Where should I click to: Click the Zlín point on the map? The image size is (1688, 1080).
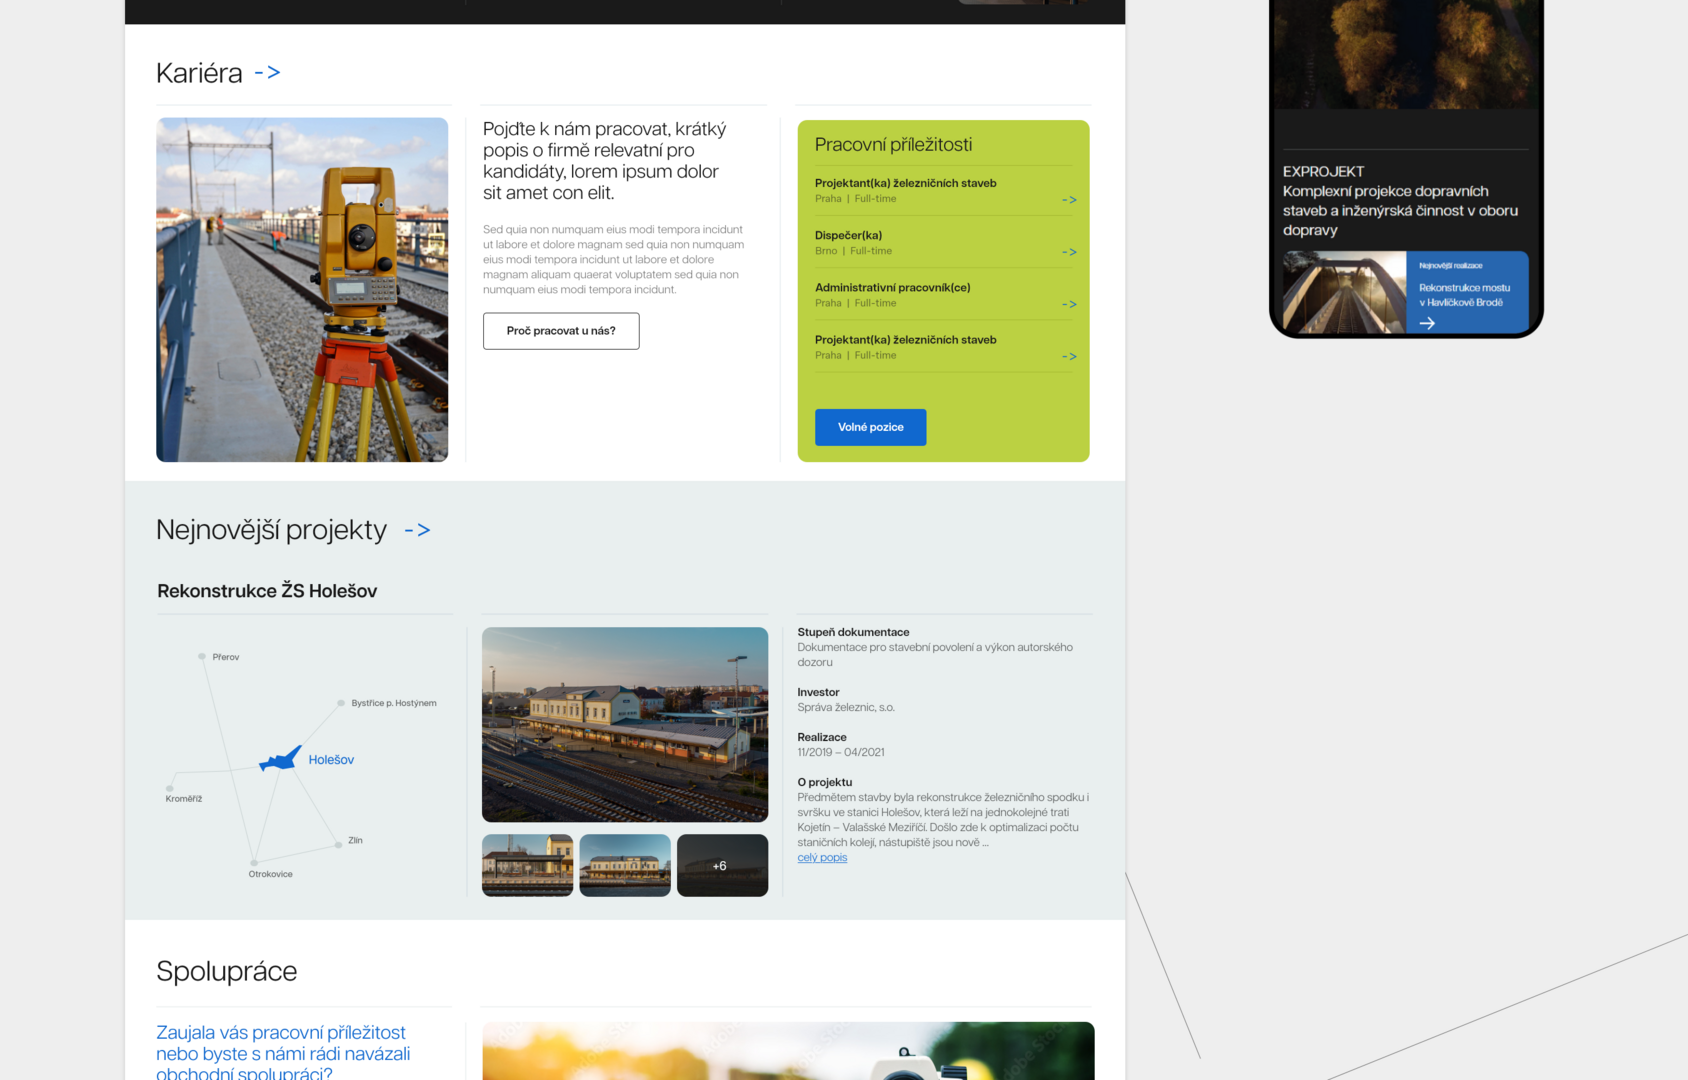tap(339, 844)
